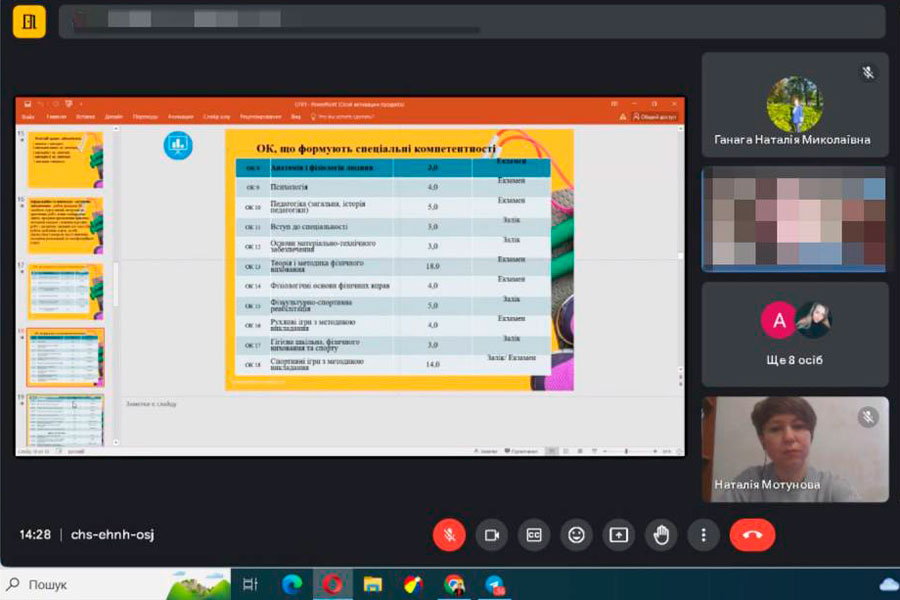Raise hand in the meeting
This screenshot has width=900, height=600.
(x=660, y=535)
